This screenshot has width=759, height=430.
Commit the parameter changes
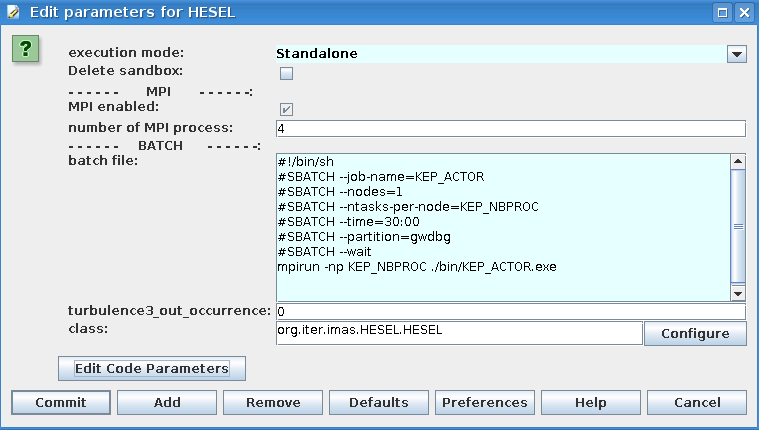click(61, 402)
